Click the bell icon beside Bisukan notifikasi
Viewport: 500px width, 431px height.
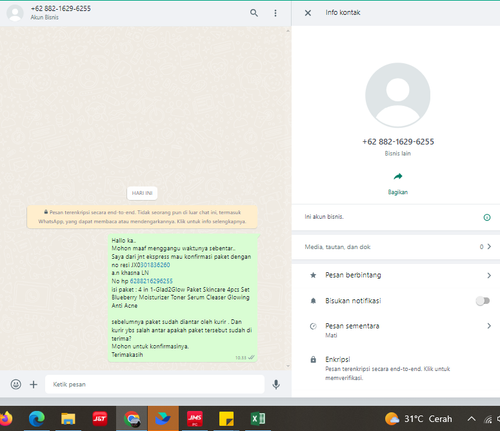(313, 301)
